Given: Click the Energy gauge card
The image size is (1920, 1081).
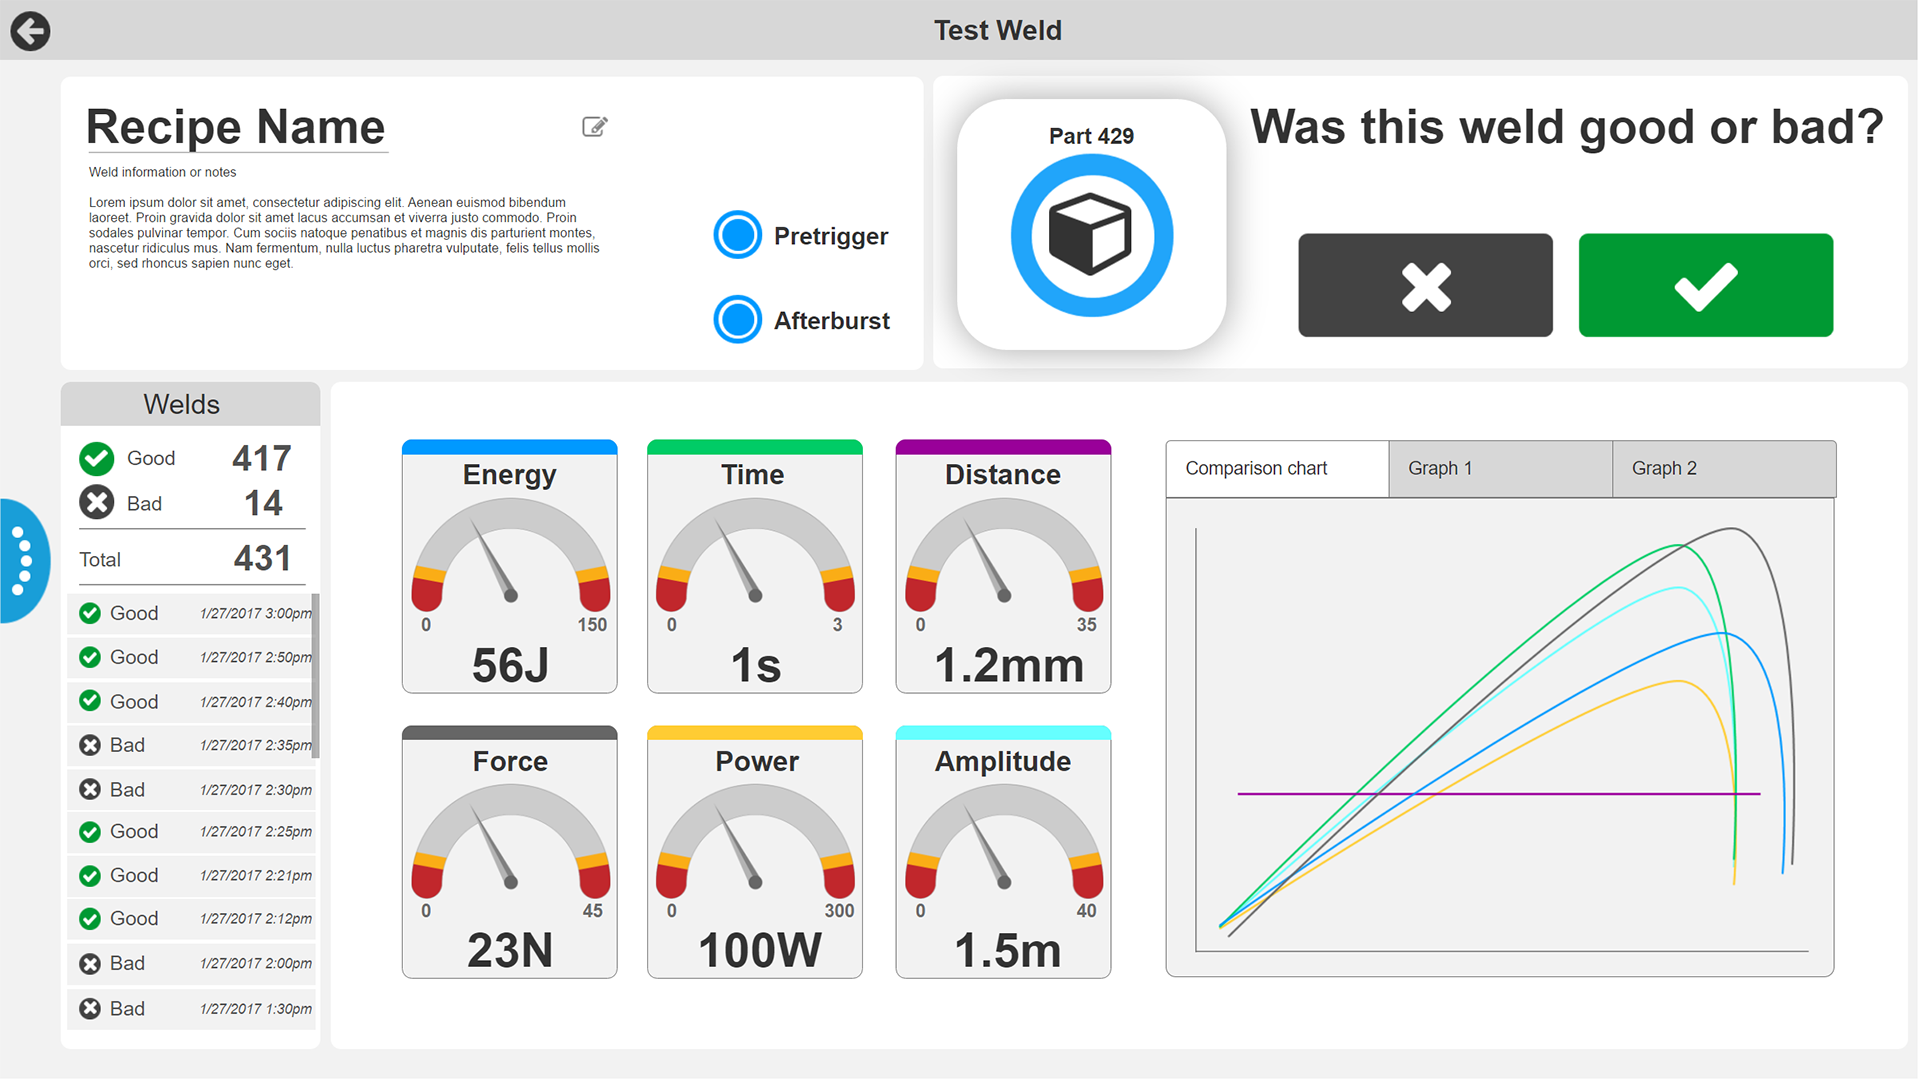Looking at the screenshot, I should point(509,567).
